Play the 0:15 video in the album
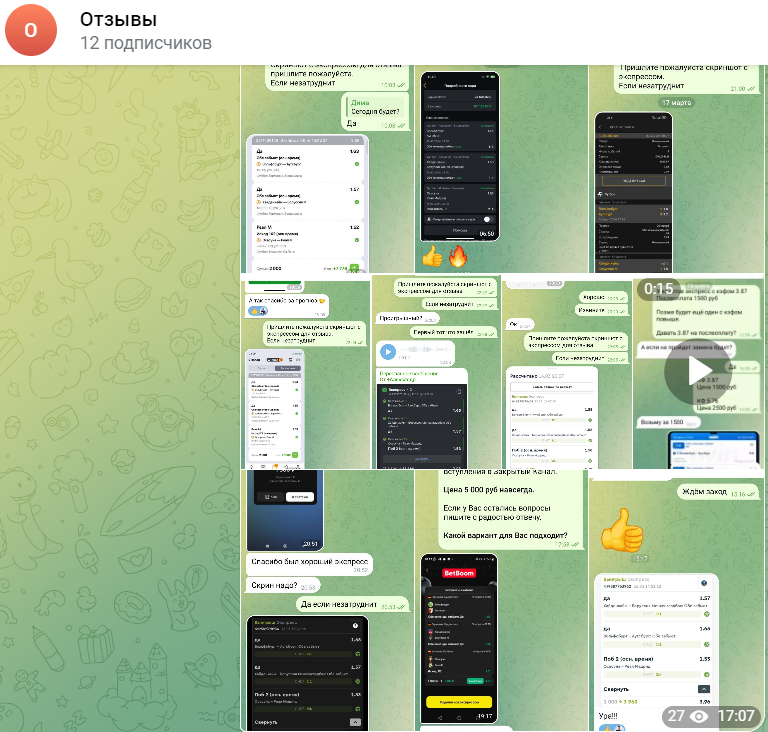Viewport: 768px width, 732px height. 697,370
